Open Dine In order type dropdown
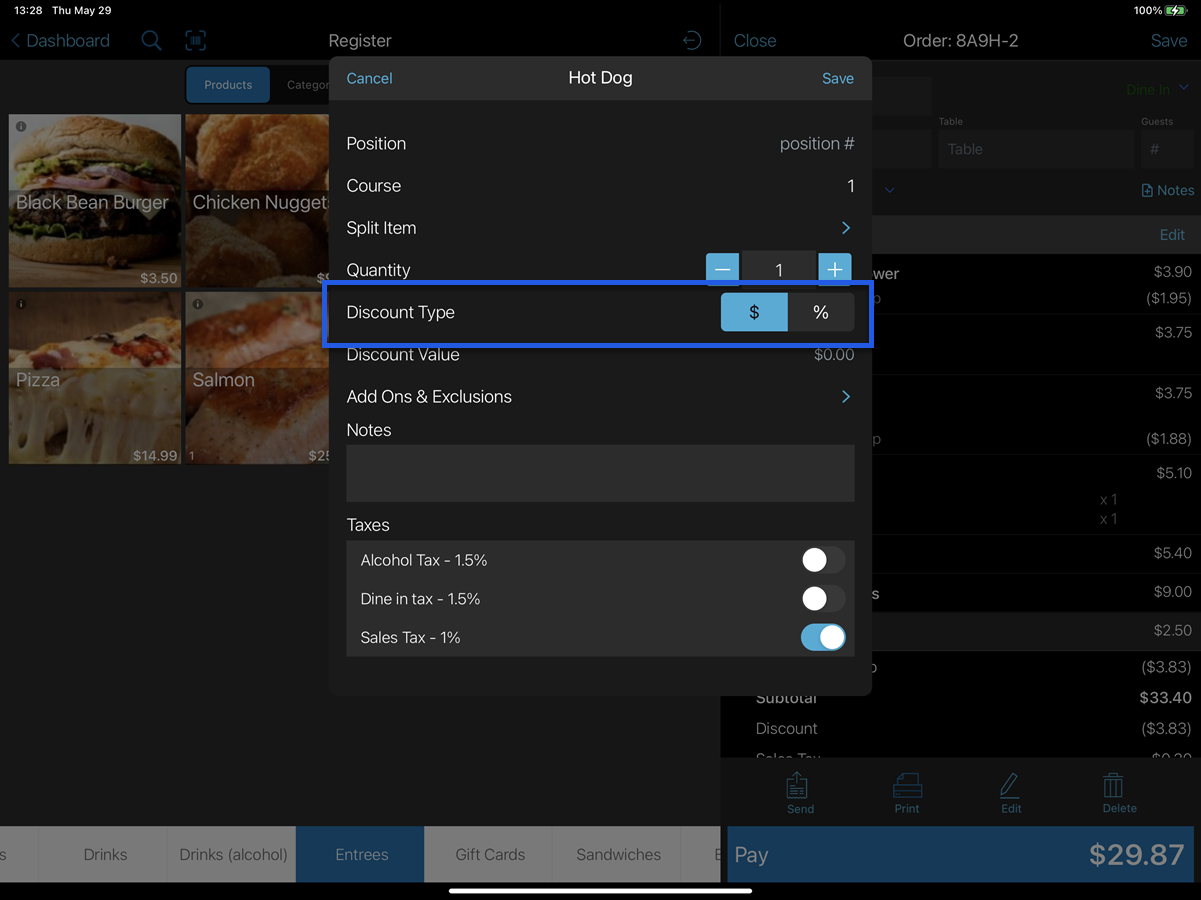The height and width of the screenshot is (900, 1201). coord(1157,89)
